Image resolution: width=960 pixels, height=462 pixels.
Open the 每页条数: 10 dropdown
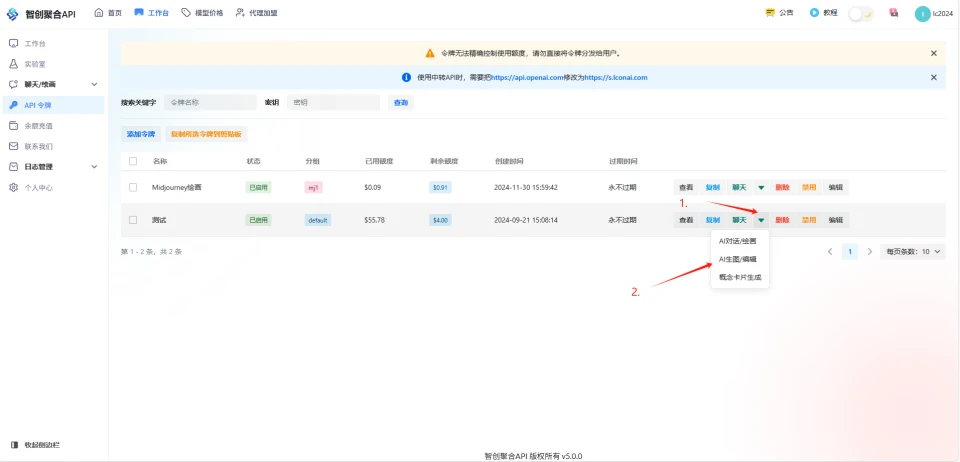tap(912, 251)
